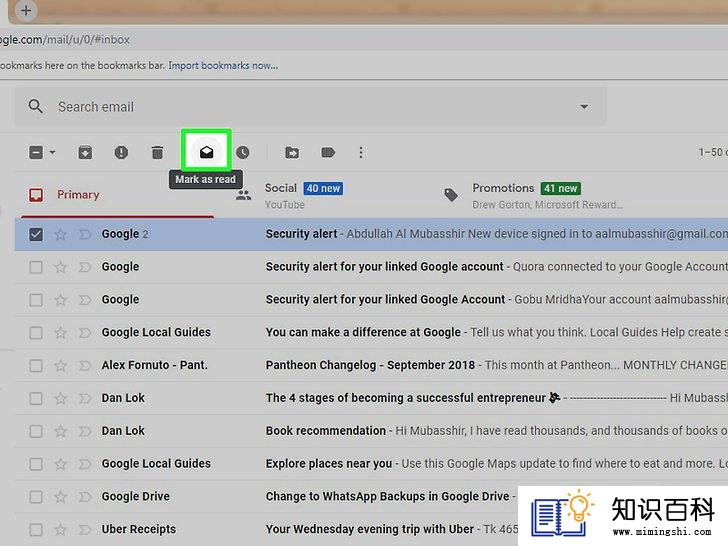This screenshot has height=546, width=728.
Task: Star the linked Google account Quora email
Action: (60, 267)
